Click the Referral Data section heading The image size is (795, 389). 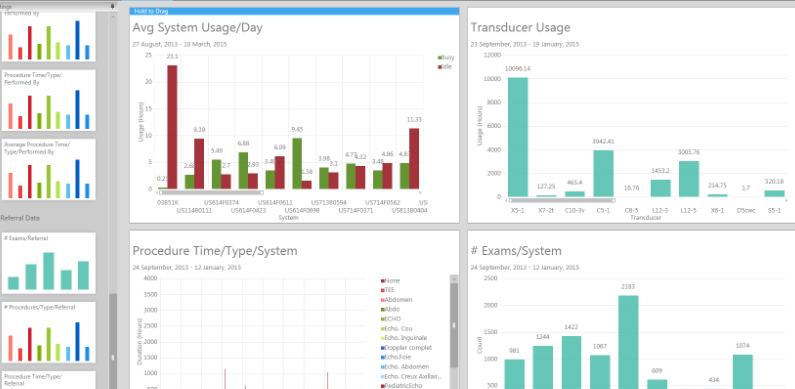tap(20, 218)
